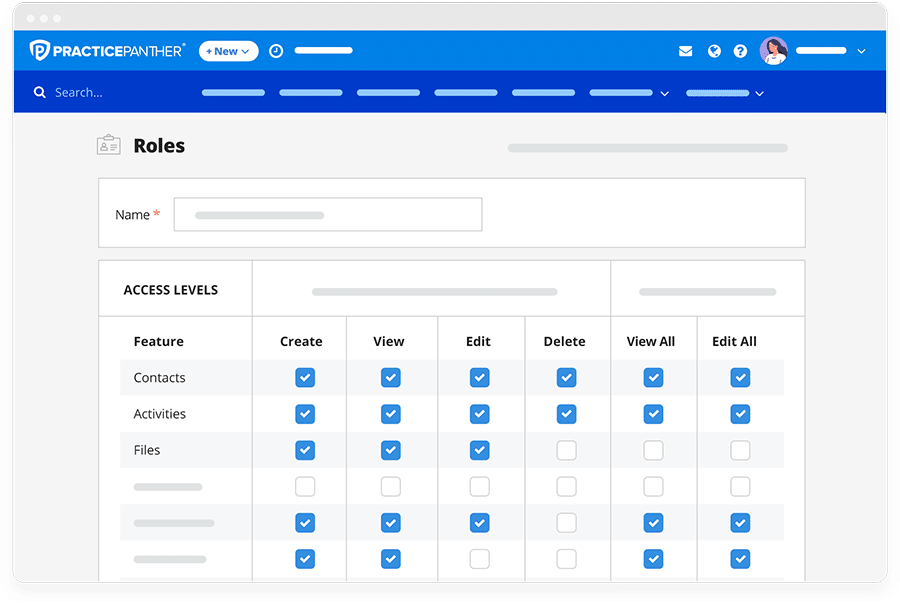Click the PracticePanther logo
The height and width of the screenshot is (606, 900).
click(x=107, y=51)
